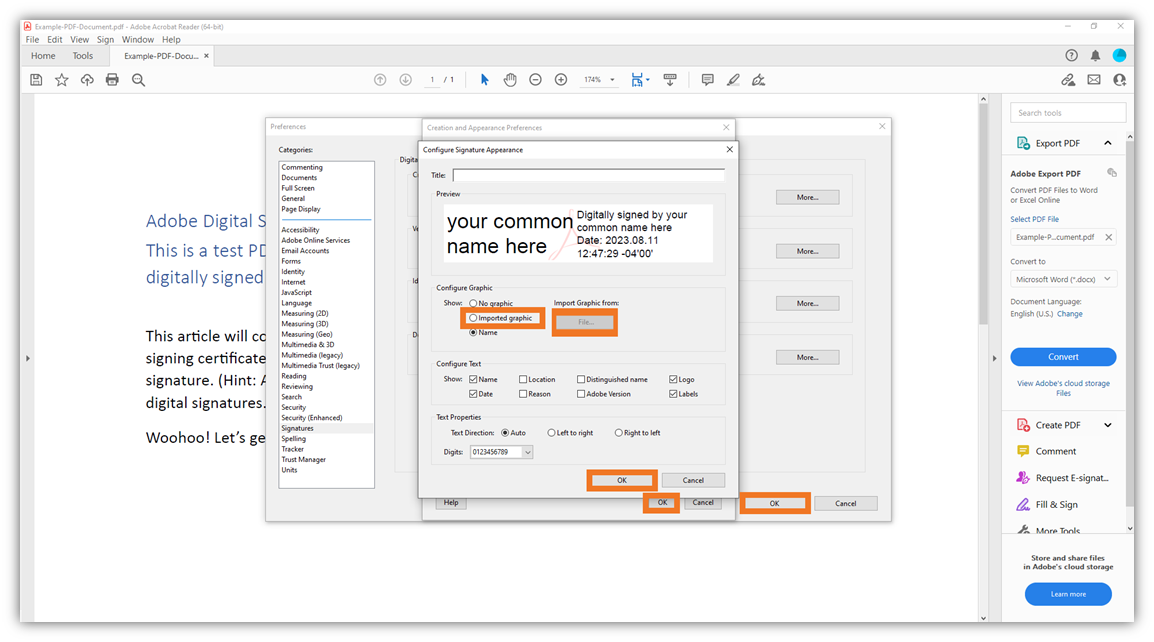Choose Left to right text direction
The image size is (1154, 642).
click(551, 433)
